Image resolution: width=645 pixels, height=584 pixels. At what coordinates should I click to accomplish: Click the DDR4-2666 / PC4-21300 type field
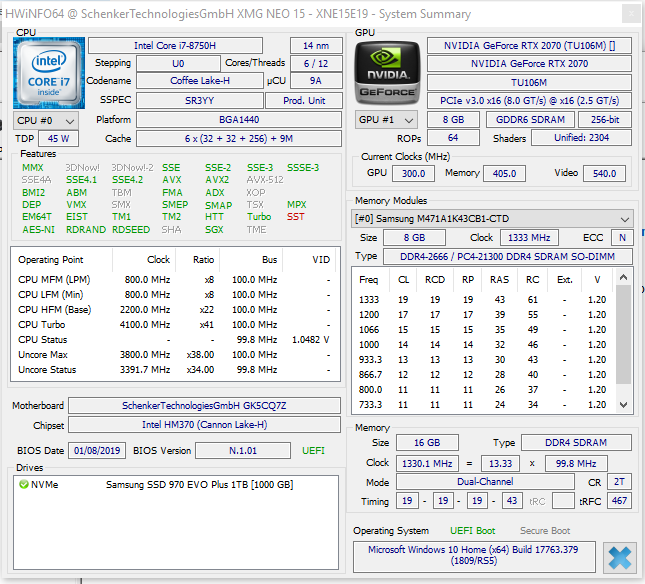[508, 257]
